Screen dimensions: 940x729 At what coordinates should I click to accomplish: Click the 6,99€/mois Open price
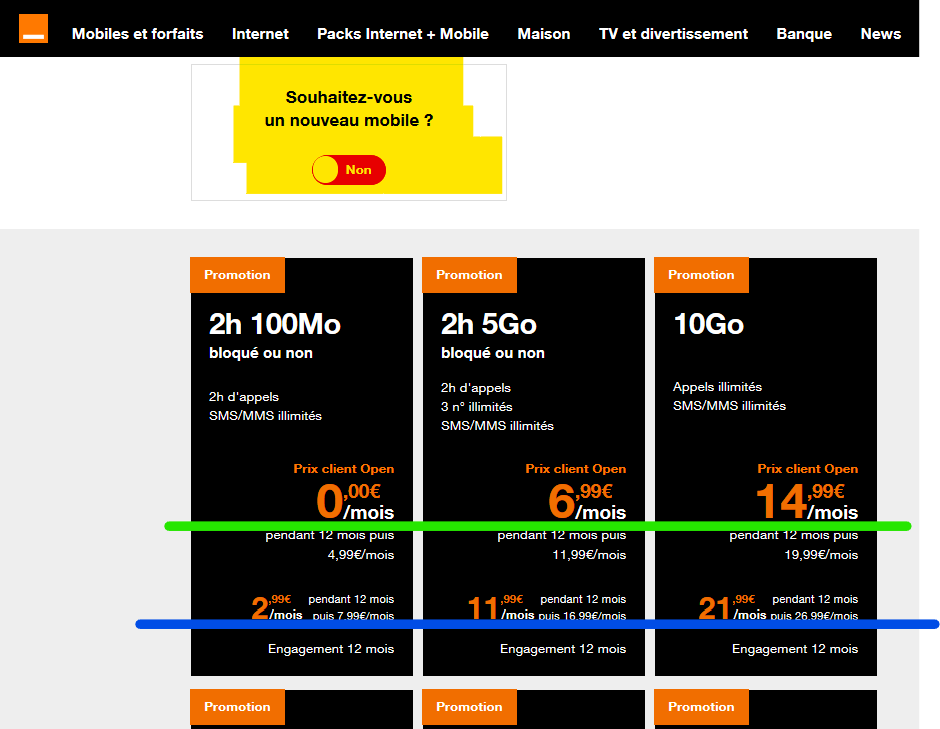click(x=587, y=501)
